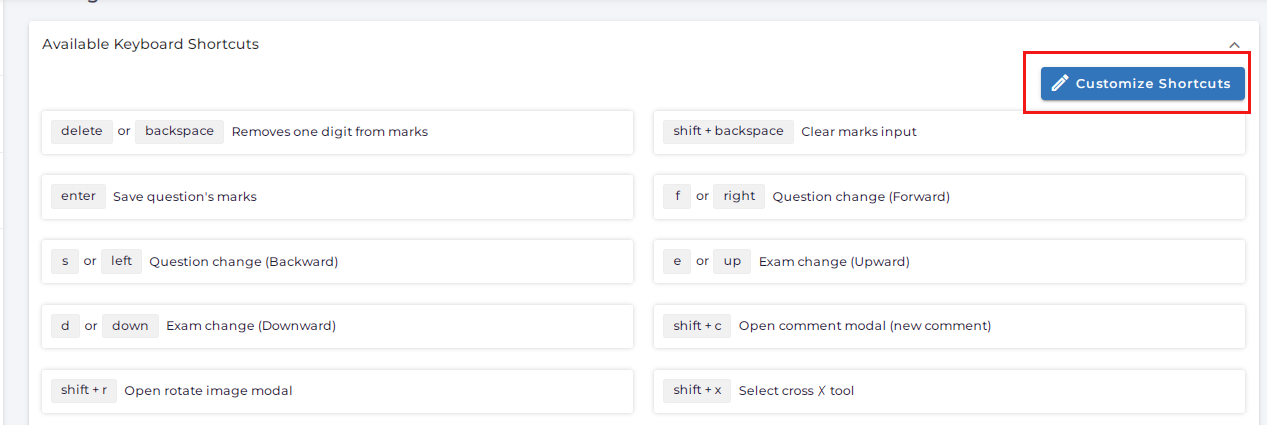
Task: Click the e key badge
Action: (x=677, y=261)
